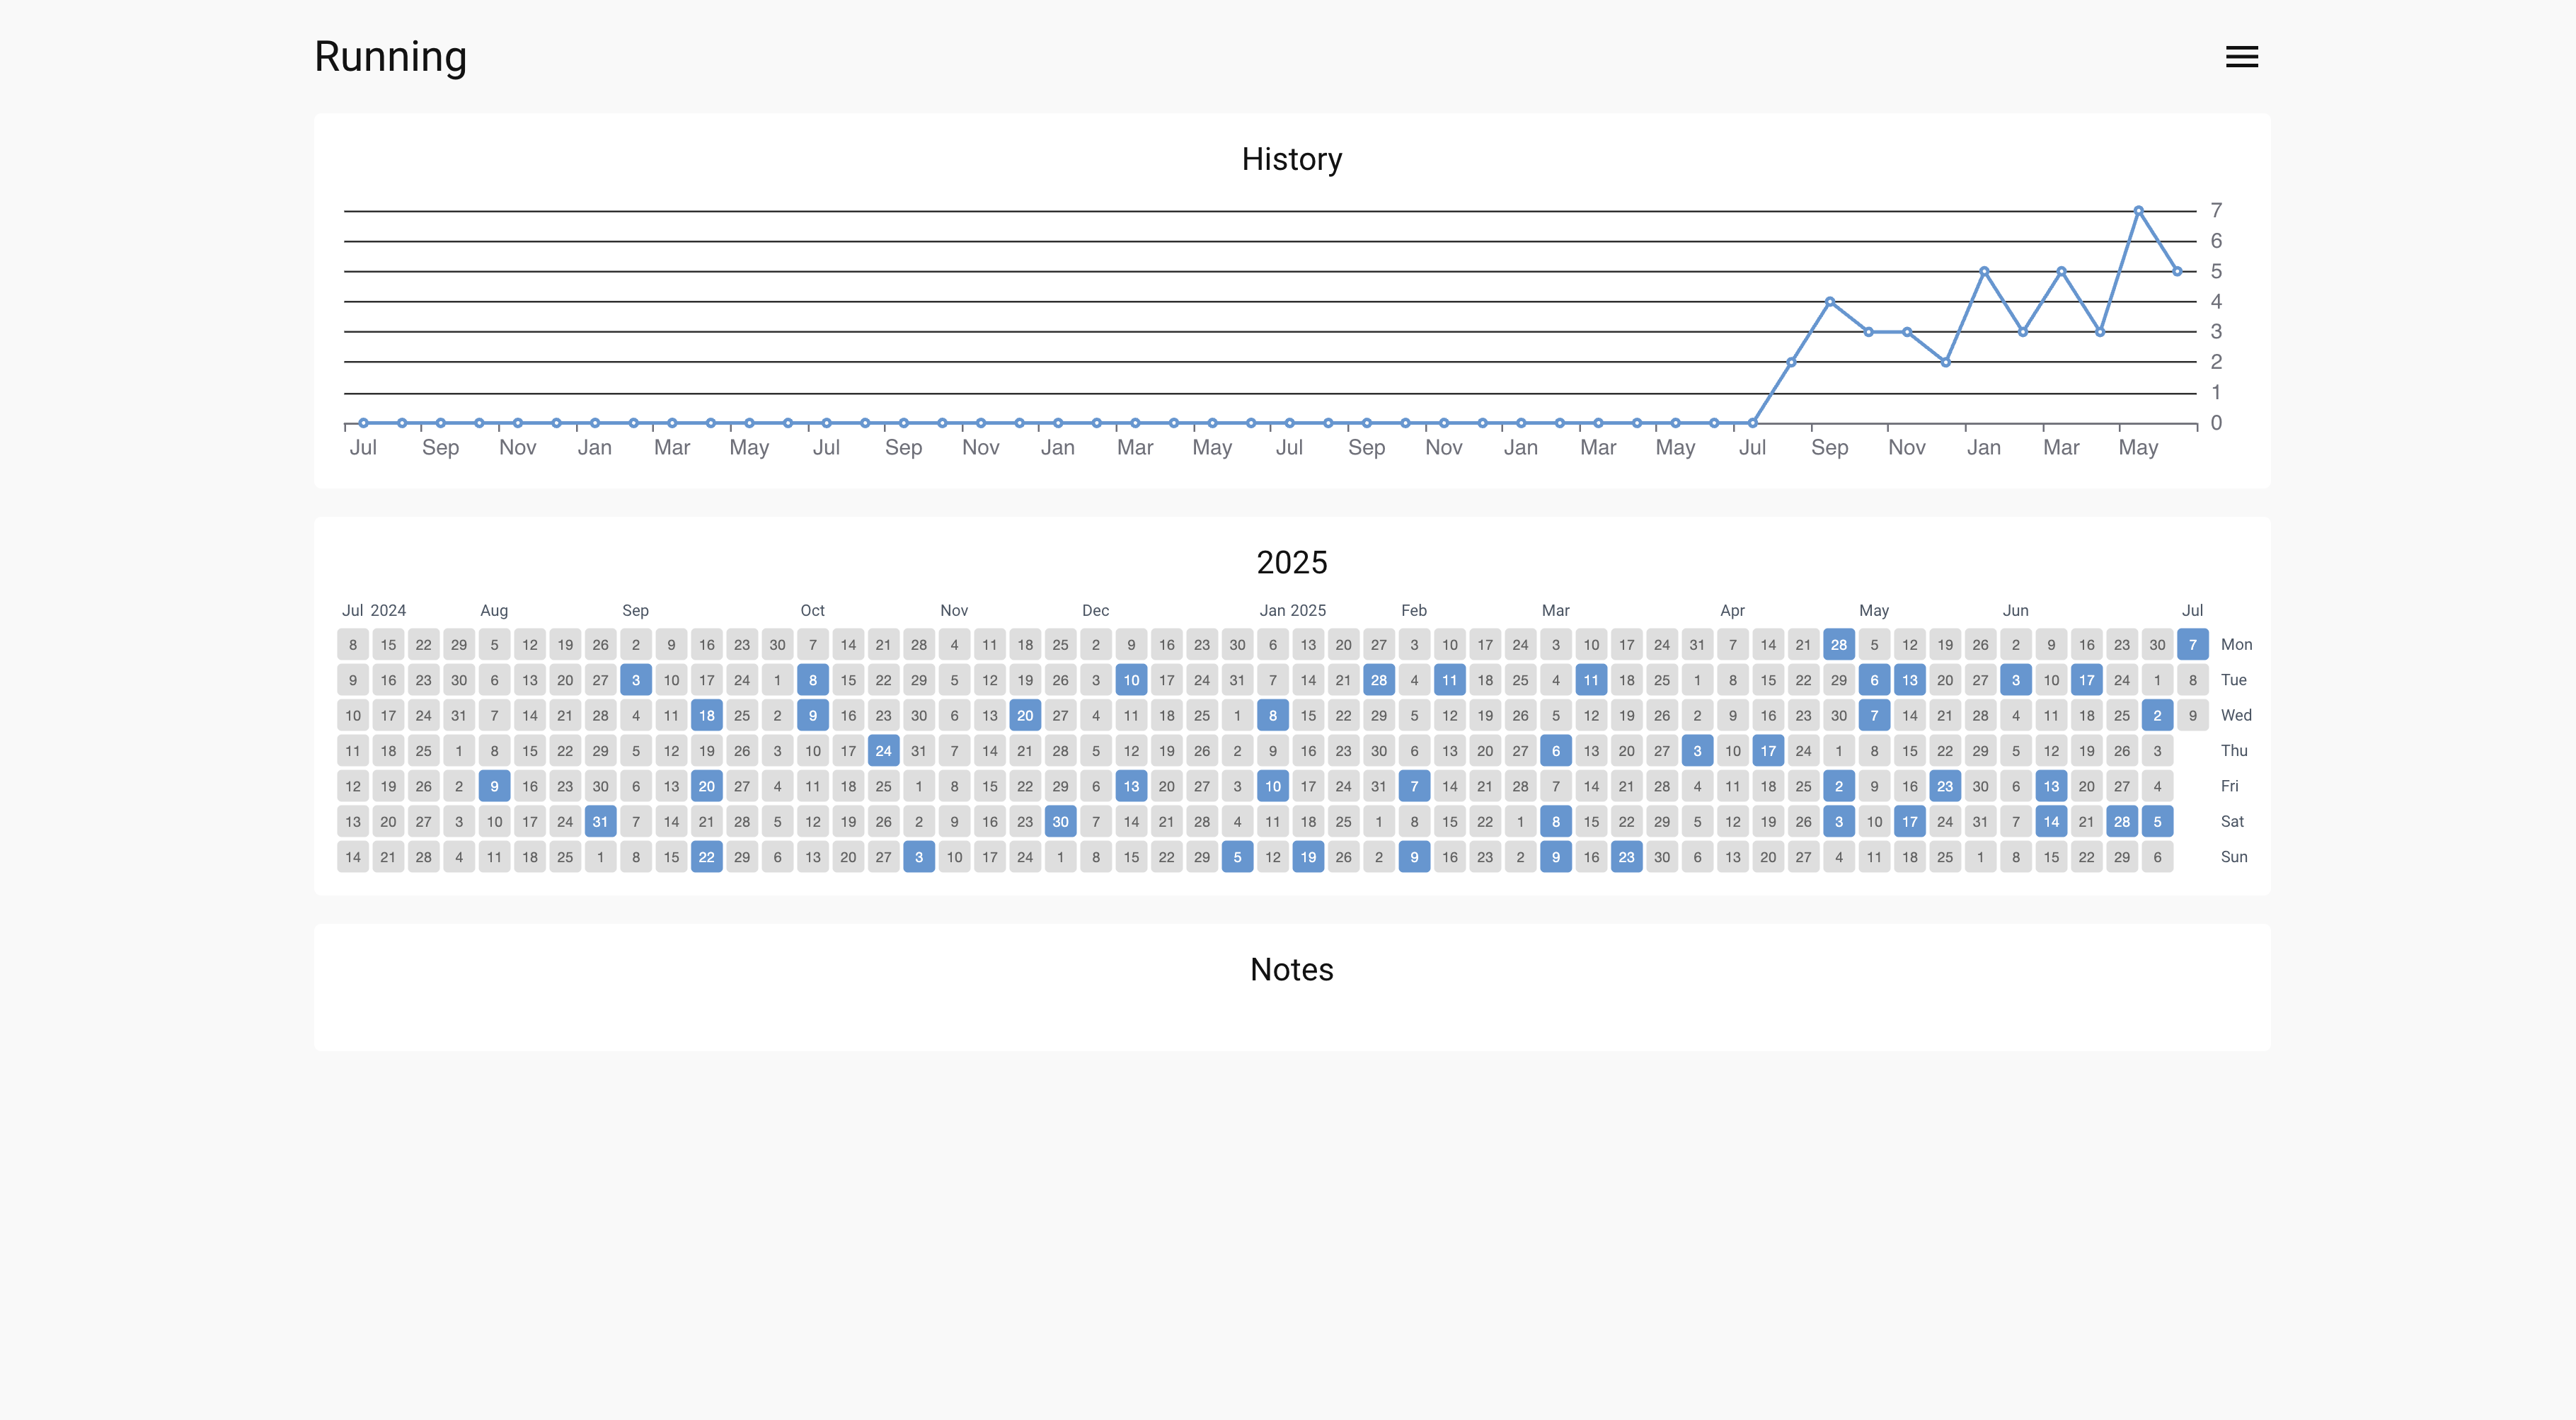Toggle Thursday April 17 completion mark
The height and width of the screenshot is (1420, 2576).
point(1768,750)
